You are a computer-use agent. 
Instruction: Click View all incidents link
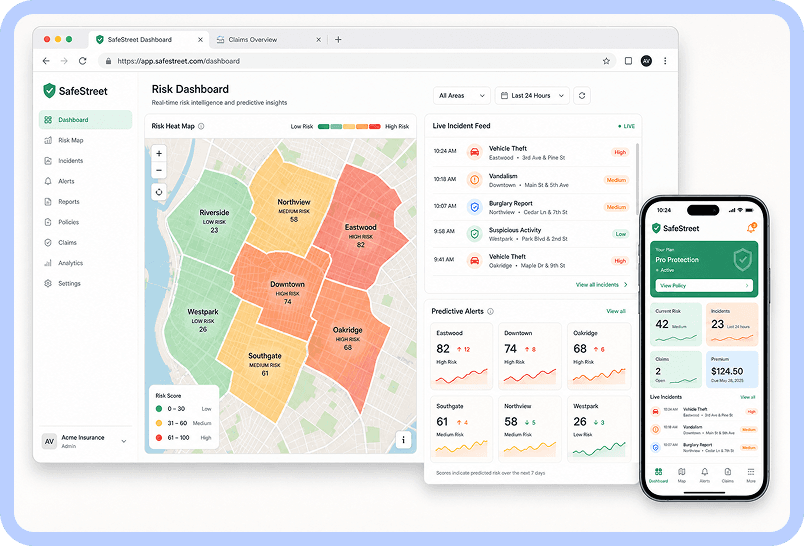(x=601, y=285)
